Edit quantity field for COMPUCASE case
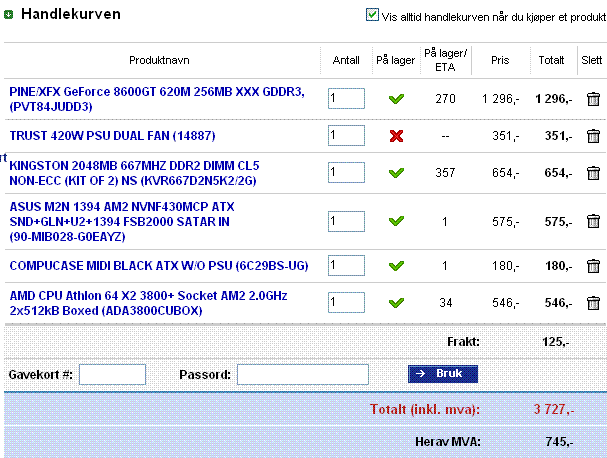 pyautogui.click(x=346, y=265)
